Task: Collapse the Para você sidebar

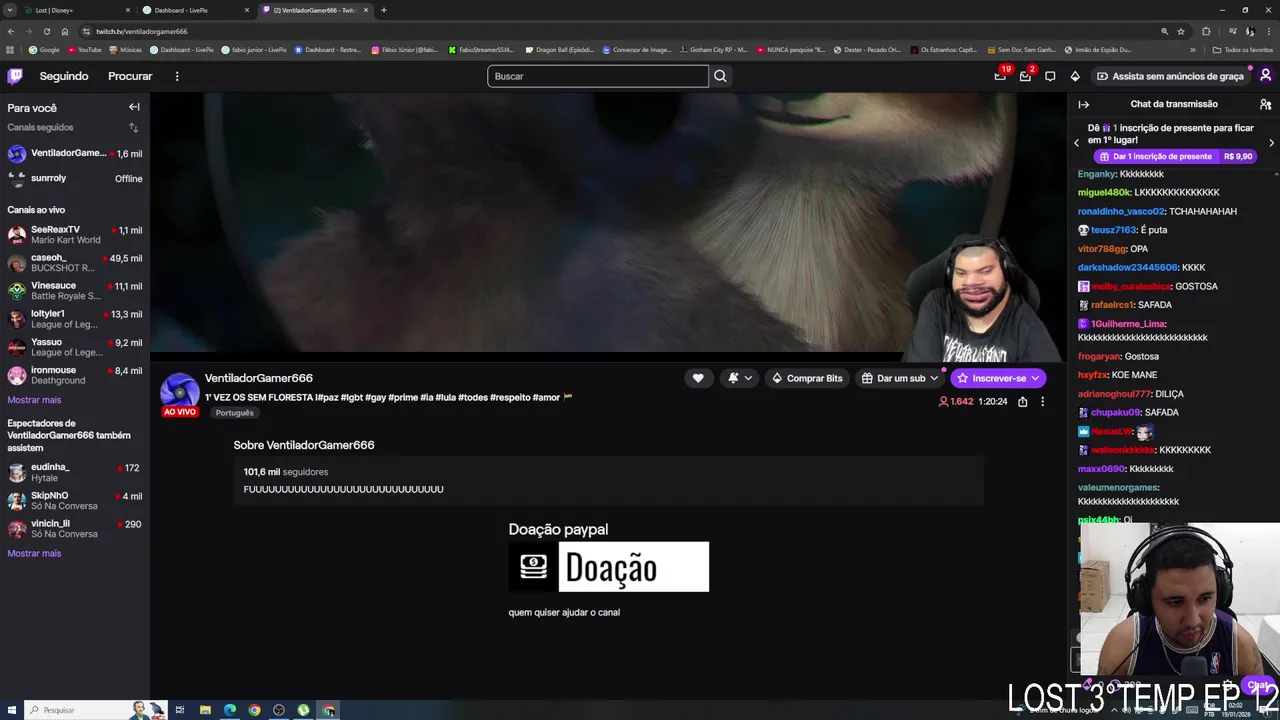Action: point(134,107)
